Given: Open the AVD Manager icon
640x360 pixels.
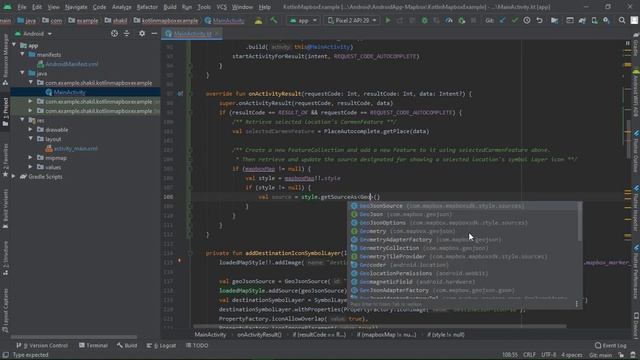Looking at the screenshot, I should coord(594,20).
